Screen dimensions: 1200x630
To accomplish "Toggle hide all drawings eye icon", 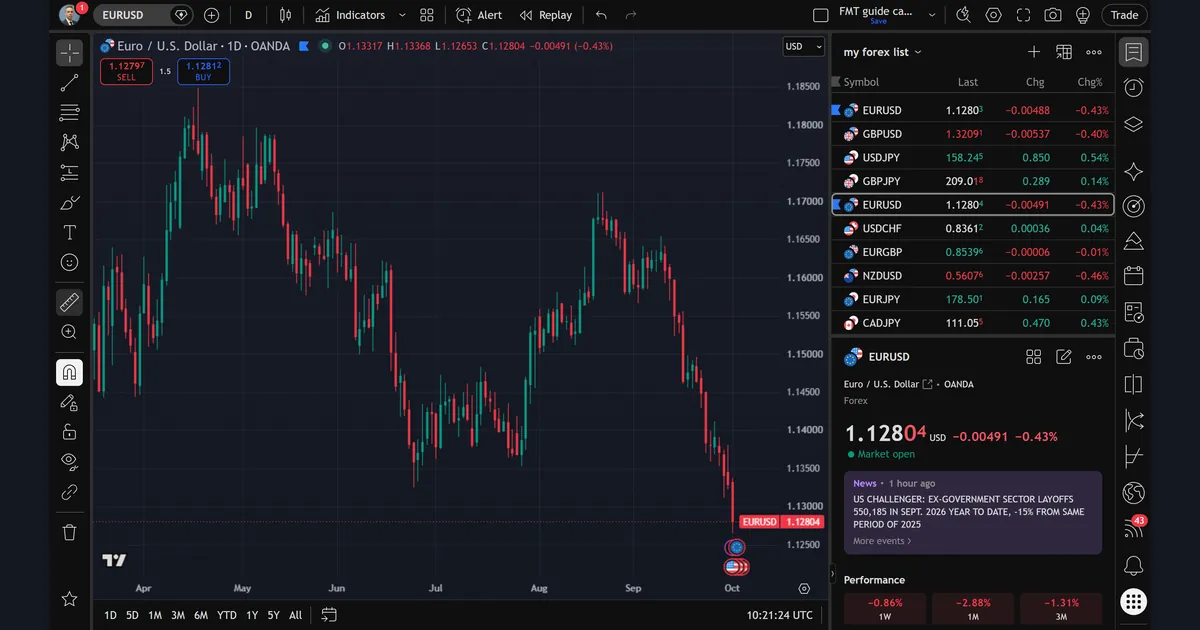I will pyautogui.click(x=69, y=461).
